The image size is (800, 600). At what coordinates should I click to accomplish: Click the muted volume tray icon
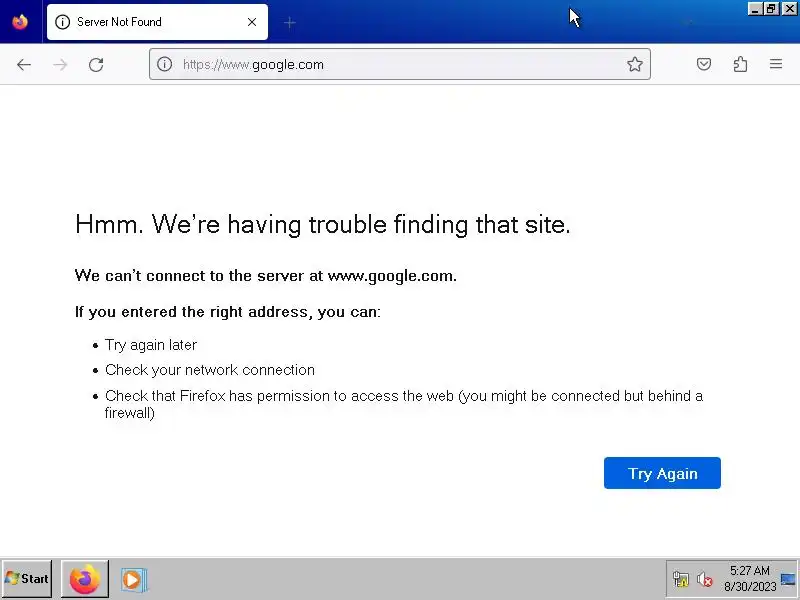tap(704, 579)
